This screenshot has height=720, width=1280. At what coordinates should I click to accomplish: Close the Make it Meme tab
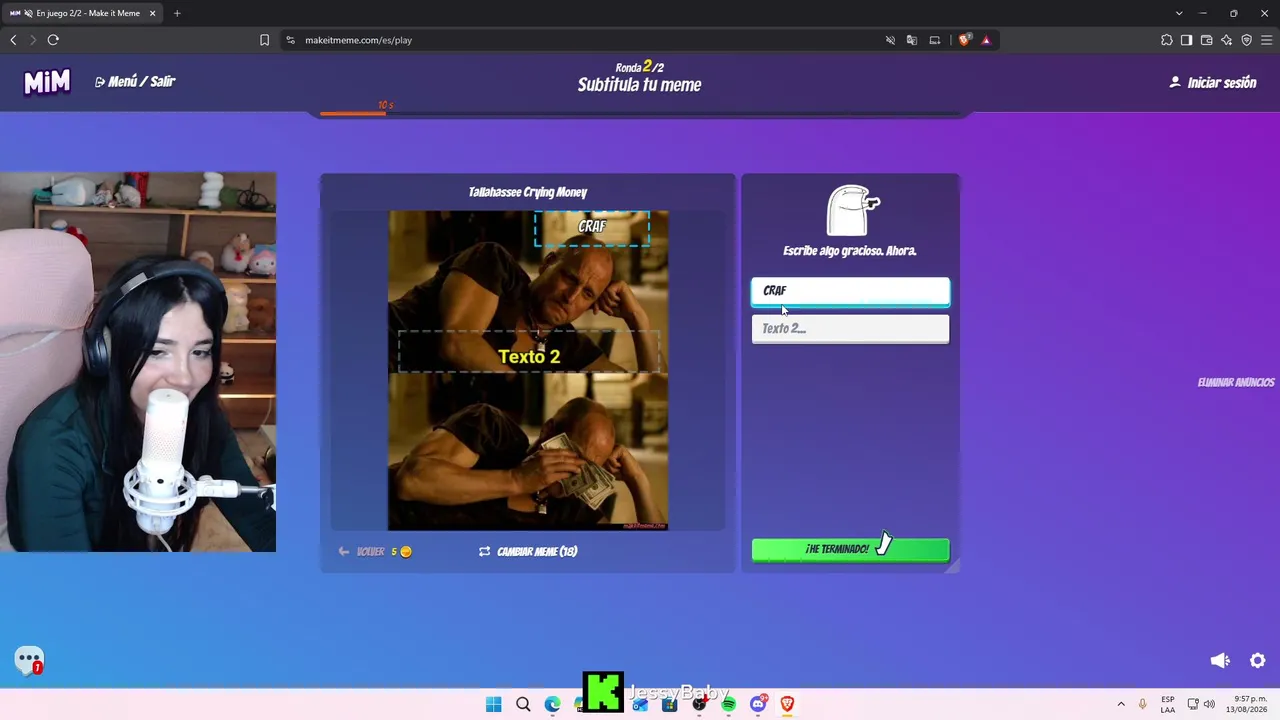[x=152, y=13]
